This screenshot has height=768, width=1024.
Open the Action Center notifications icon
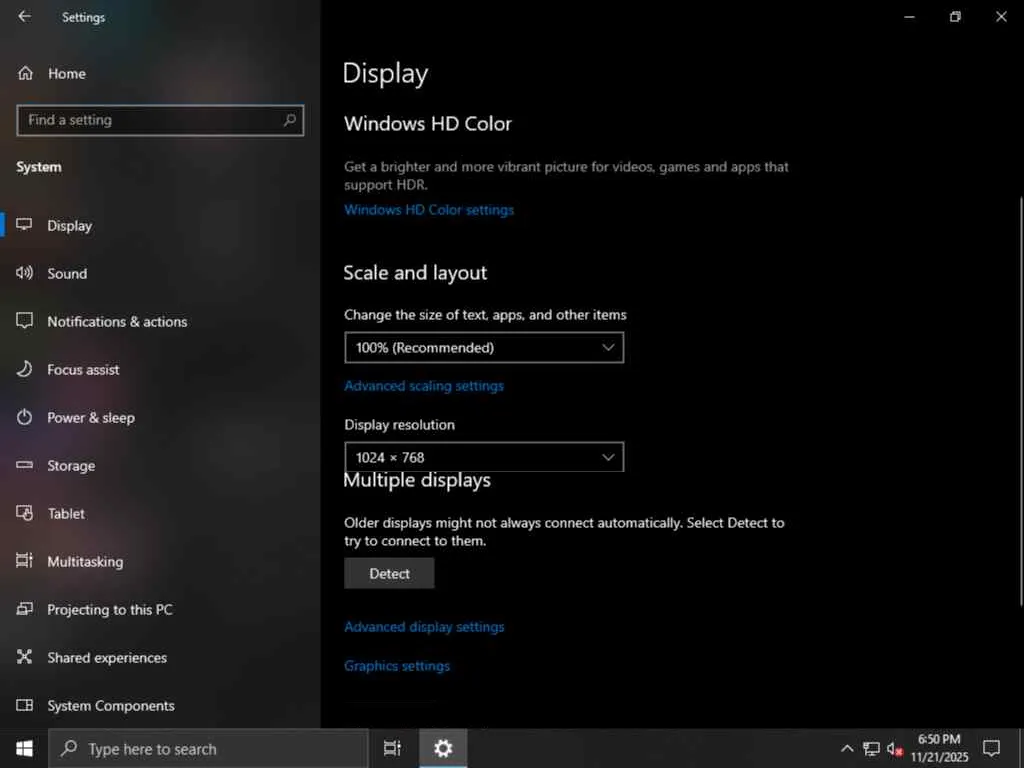[x=991, y=748]
